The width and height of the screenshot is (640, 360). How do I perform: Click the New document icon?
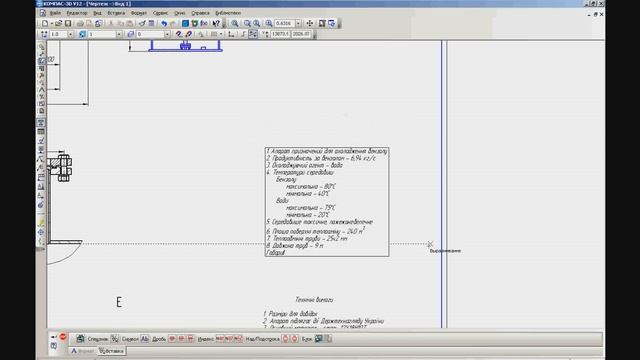pos(45,24)
